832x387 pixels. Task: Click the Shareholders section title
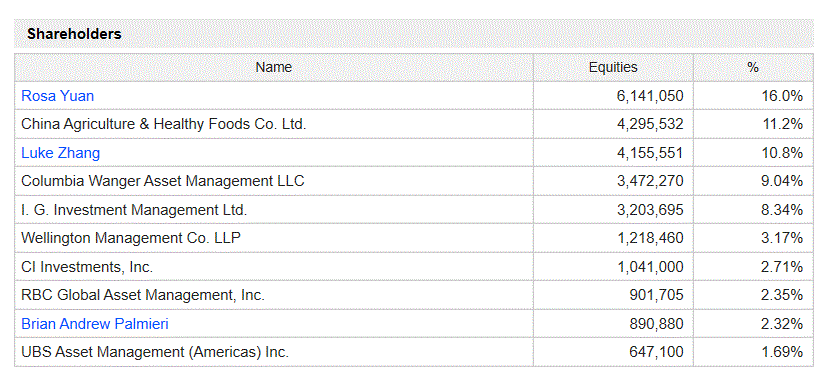click(x=74, y=34)
